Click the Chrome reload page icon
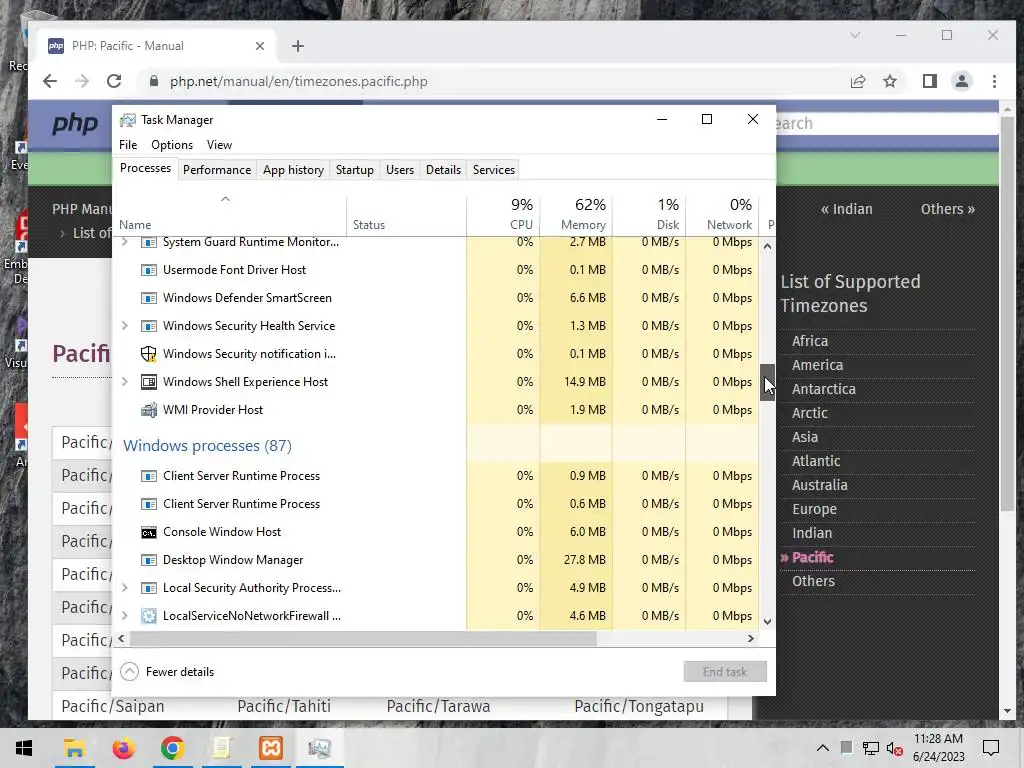1024x768 pixels. (114, 81)
